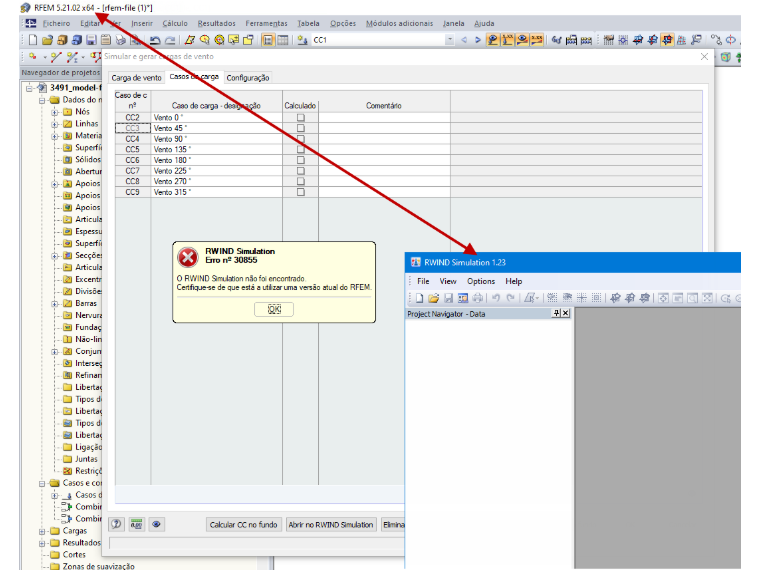Expand the Linhas tree item
This screenshot has width=760, height=570.
coord(55,124)
